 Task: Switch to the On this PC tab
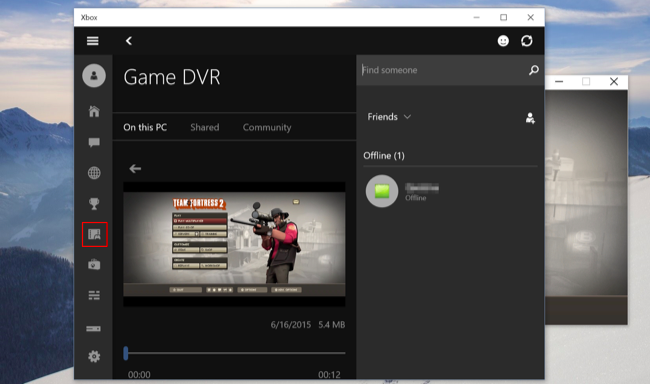[x=145, y=127]
